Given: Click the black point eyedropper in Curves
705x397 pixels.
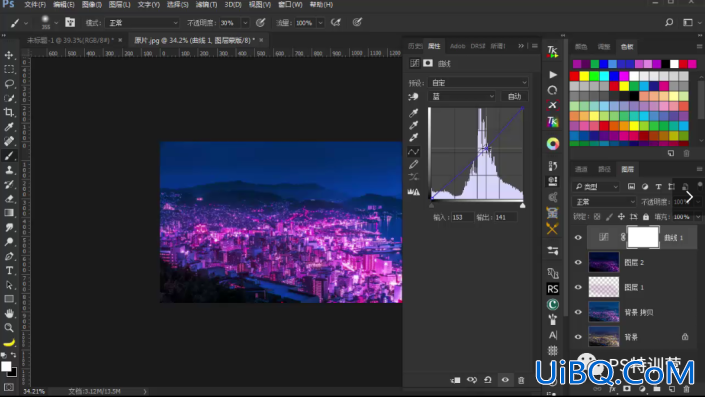Looking at the screenshot, I should 413,112.
